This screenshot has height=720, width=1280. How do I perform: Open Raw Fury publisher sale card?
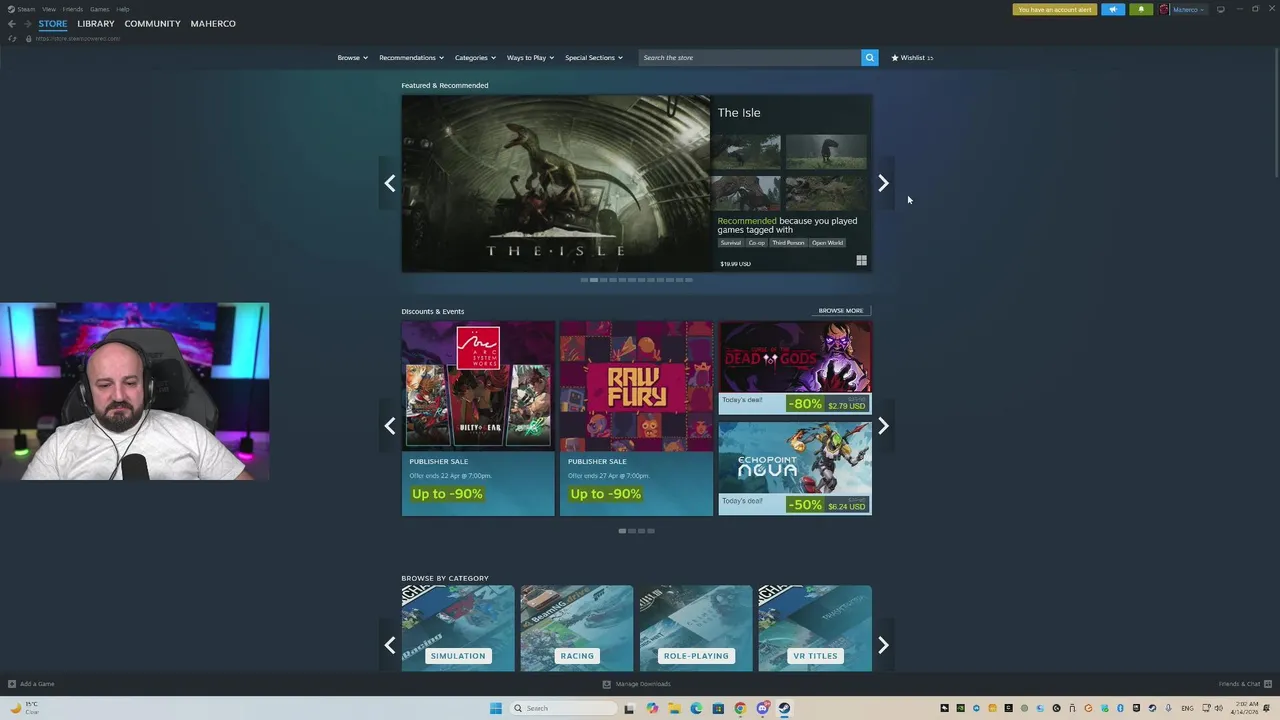(x=636, y=418)
